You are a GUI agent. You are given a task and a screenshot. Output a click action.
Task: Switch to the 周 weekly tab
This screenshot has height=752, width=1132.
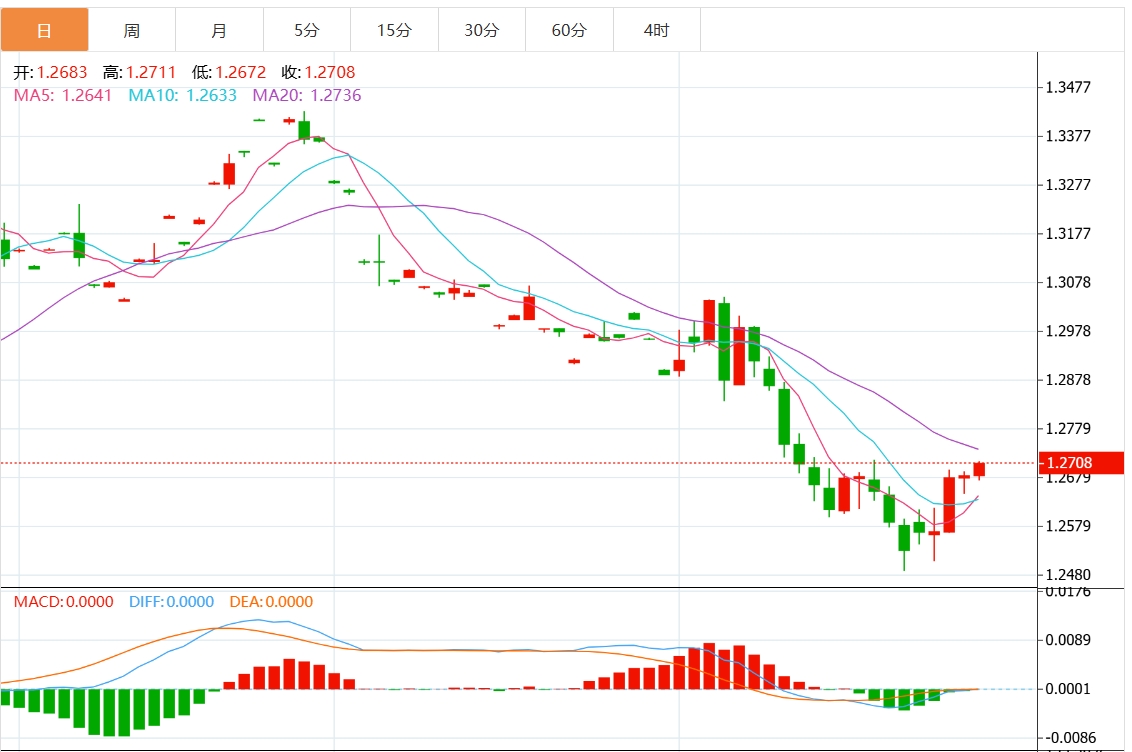132,30
